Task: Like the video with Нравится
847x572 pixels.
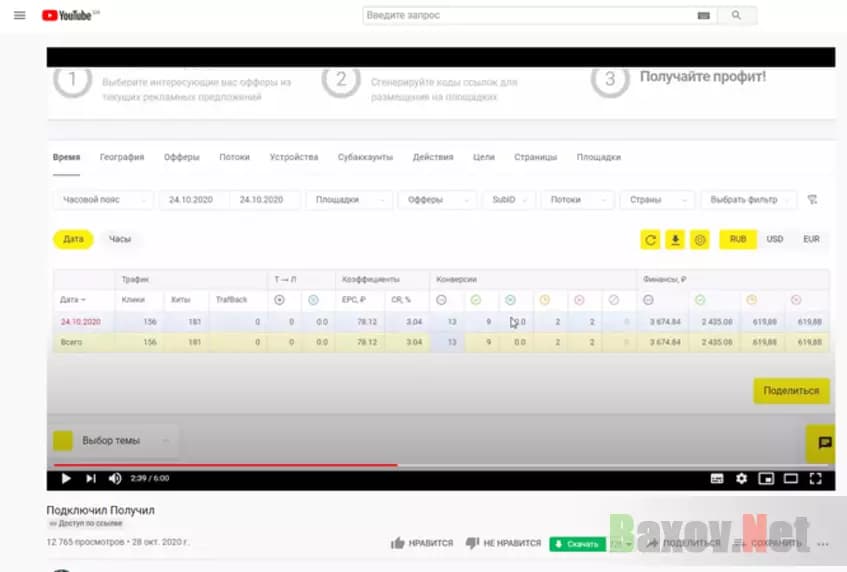Action: [422, 543]
